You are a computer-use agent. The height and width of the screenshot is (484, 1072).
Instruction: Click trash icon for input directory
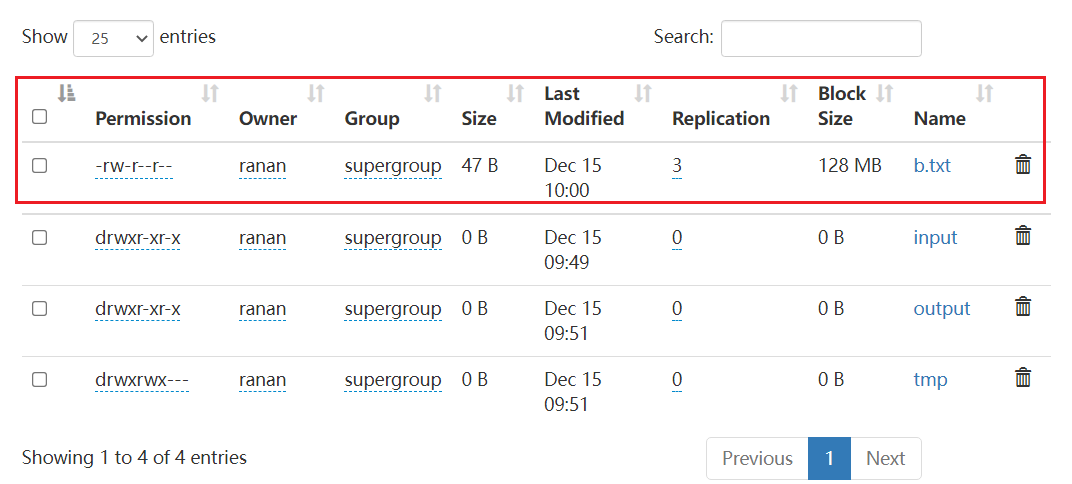click(1023, 236)
